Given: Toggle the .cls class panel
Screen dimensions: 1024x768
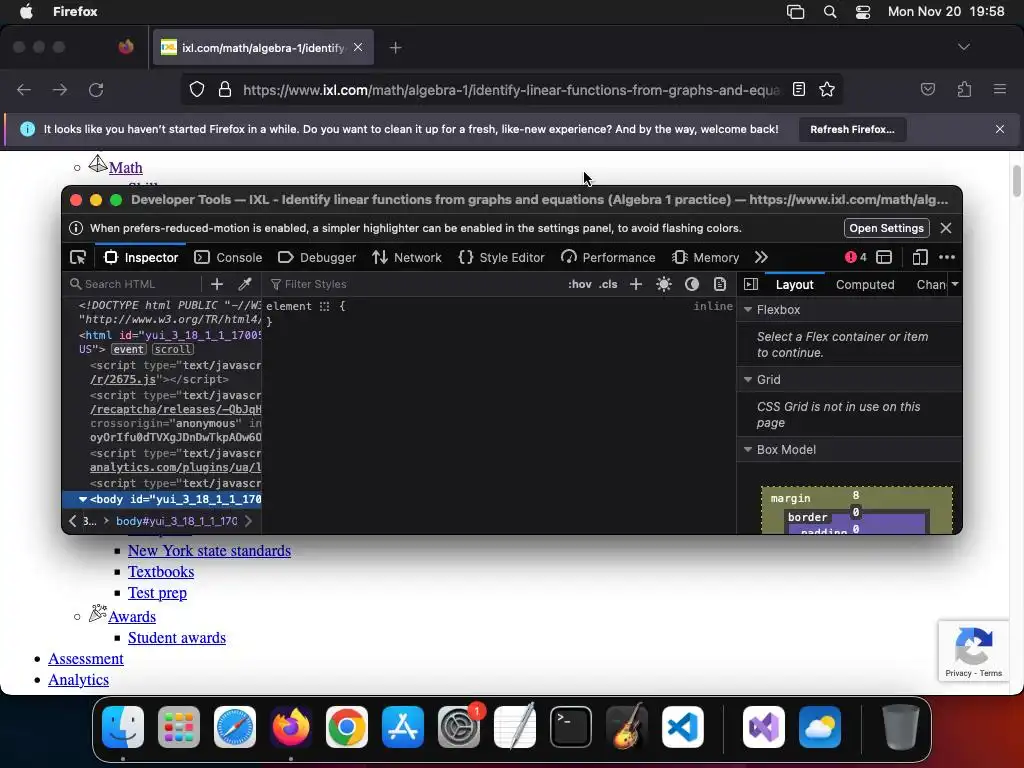Looking at the screenshot, I should (608, 284).
